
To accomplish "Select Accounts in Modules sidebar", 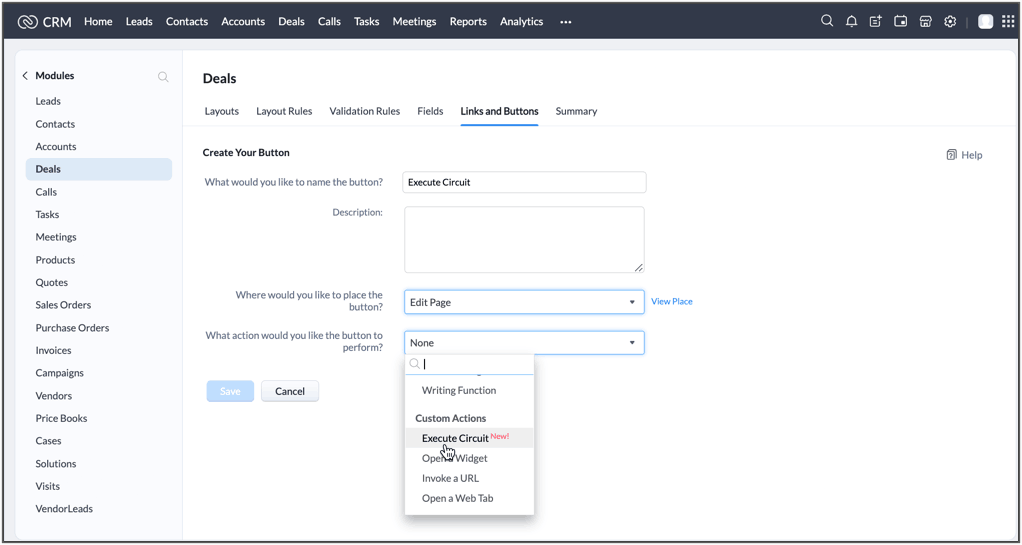I will click(56, 147).
